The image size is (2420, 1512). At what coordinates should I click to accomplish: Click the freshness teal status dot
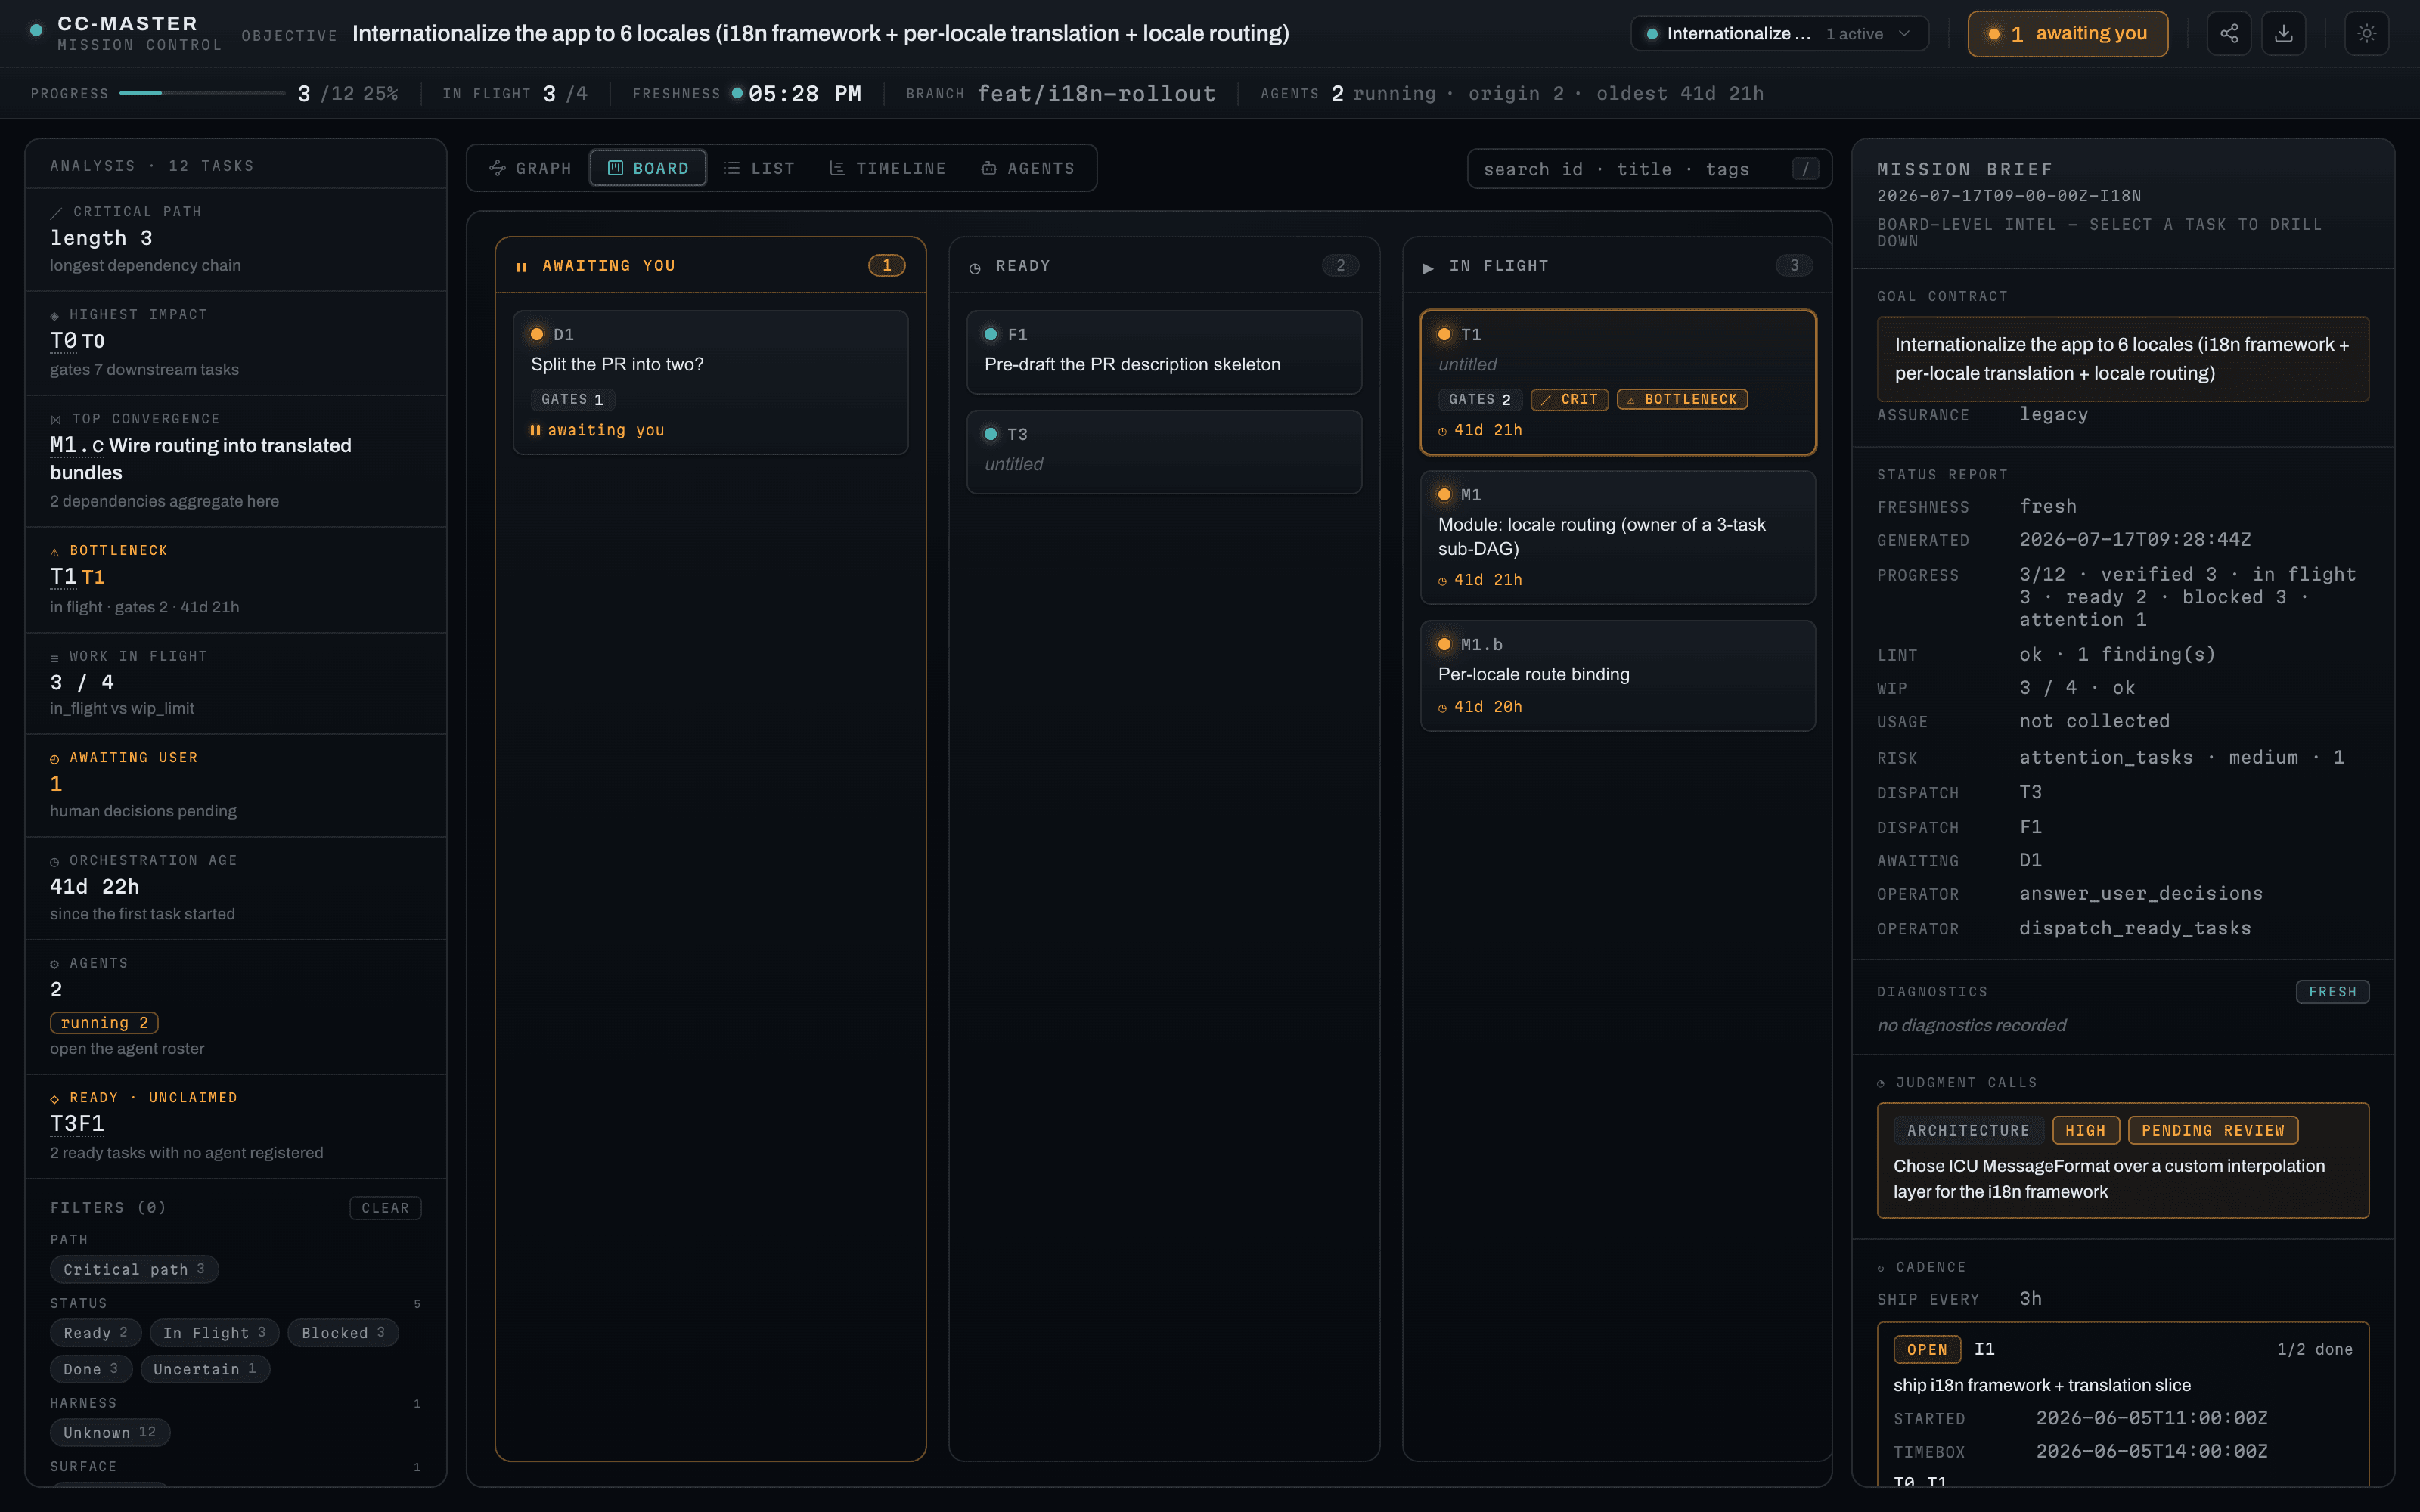(737, 93)
